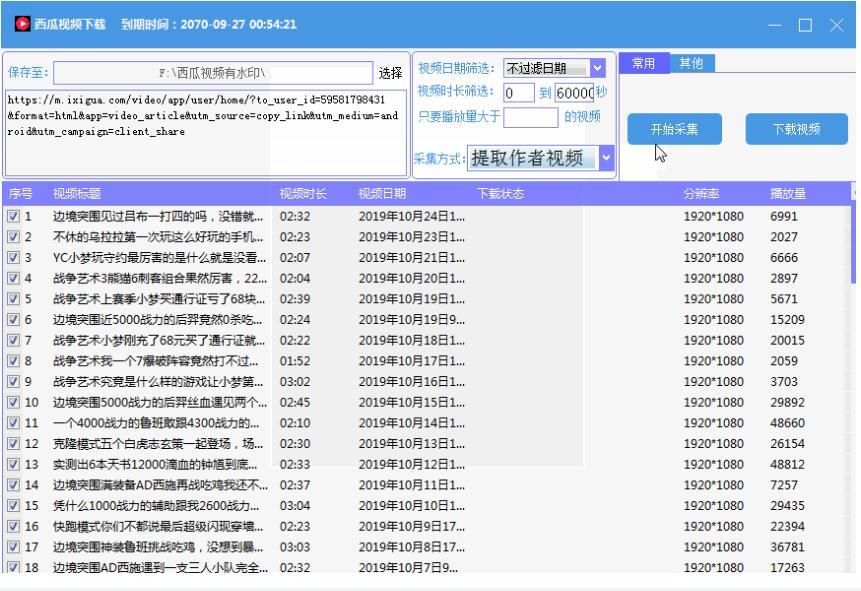
Task: Click the date 2019年10月9日17 in row 16
Action: [x=411, y=527]
